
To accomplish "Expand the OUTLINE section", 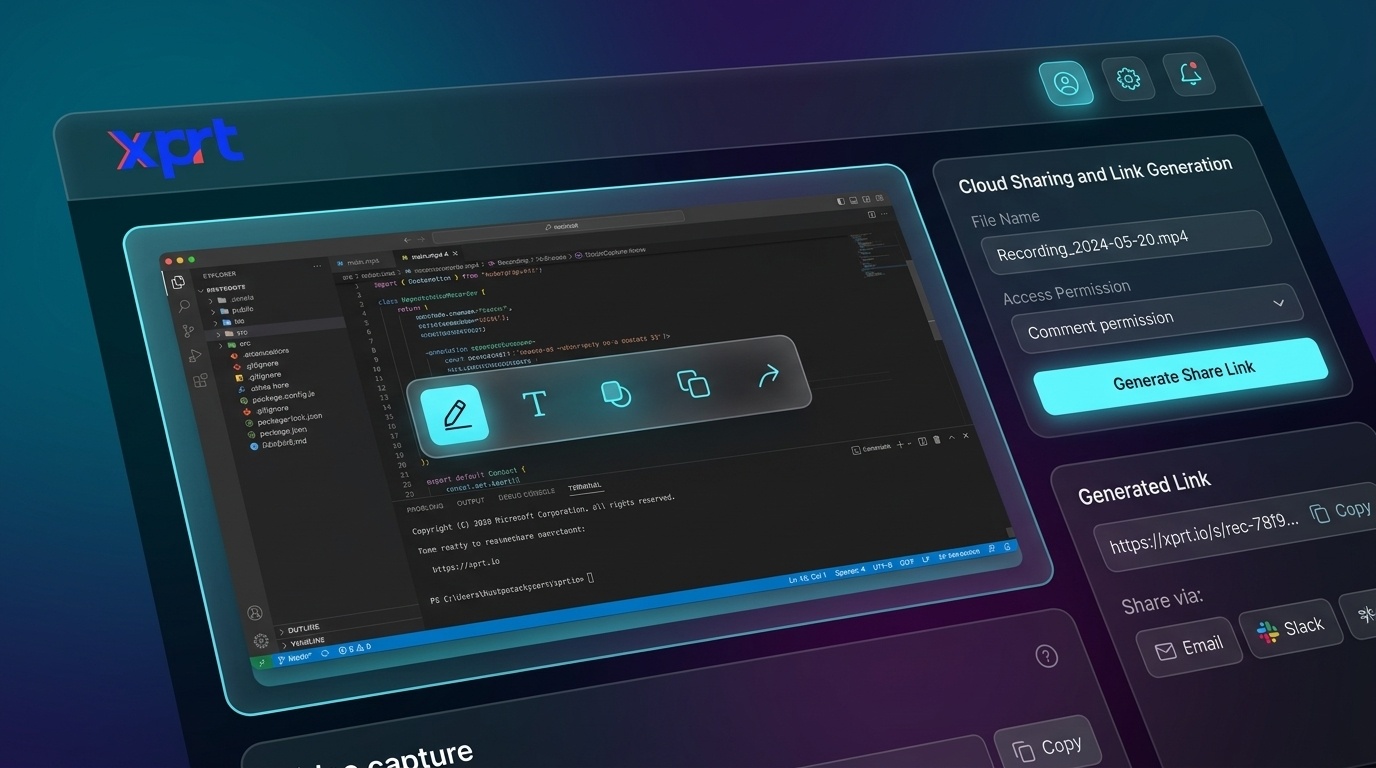I will tap(303, 629).
